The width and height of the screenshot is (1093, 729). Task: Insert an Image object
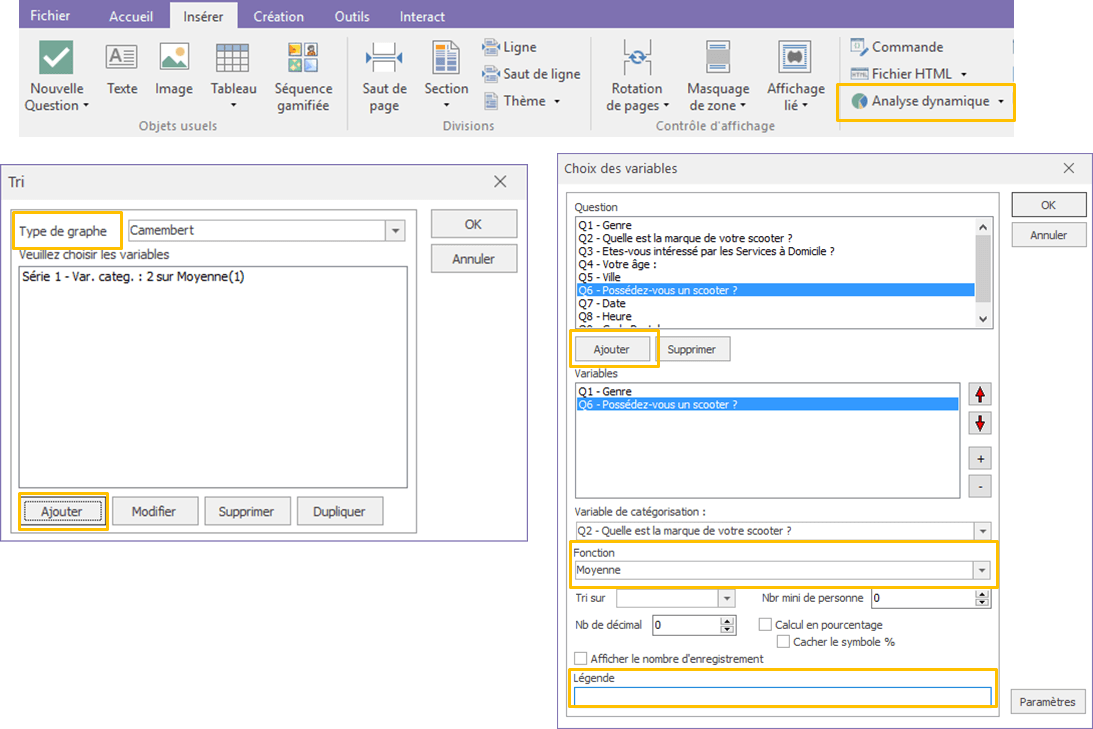click(x=174, y=68)
